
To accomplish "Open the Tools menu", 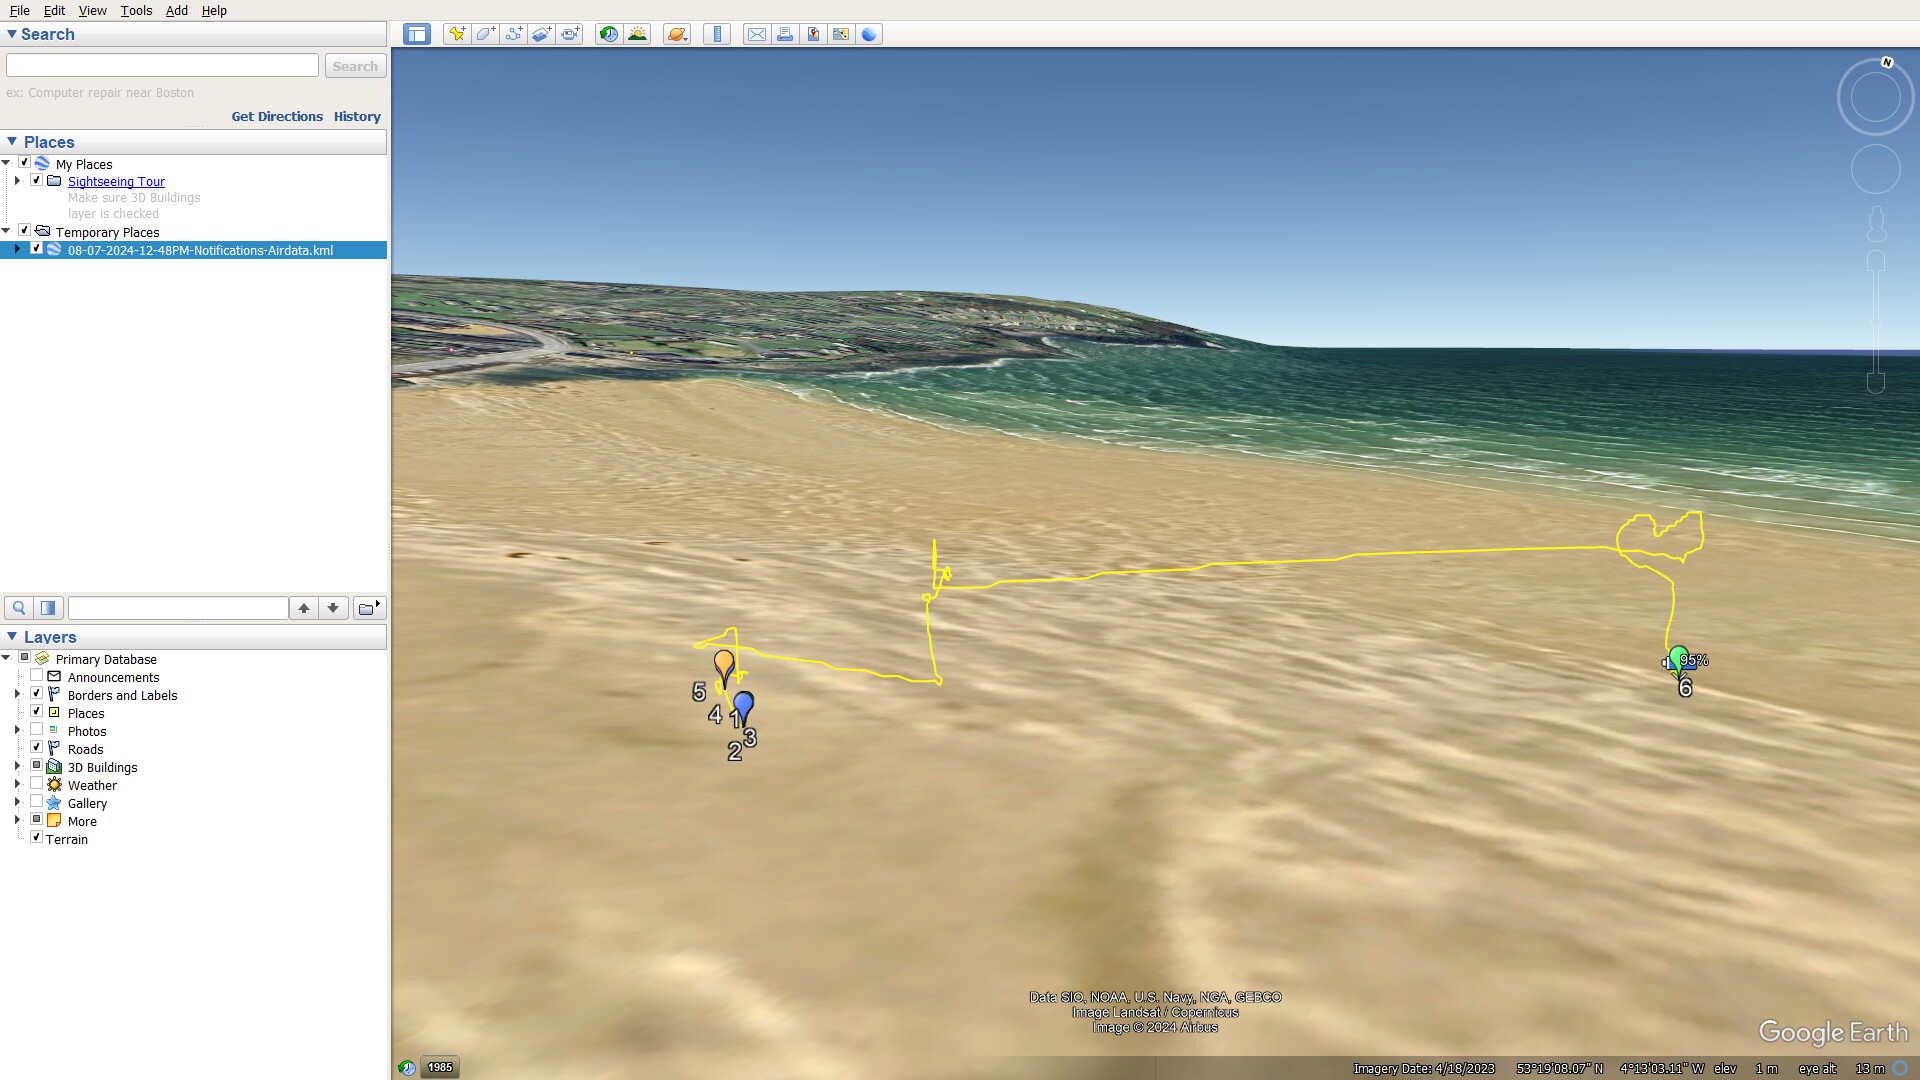I will pyautogui.click(x=136, y=10).
